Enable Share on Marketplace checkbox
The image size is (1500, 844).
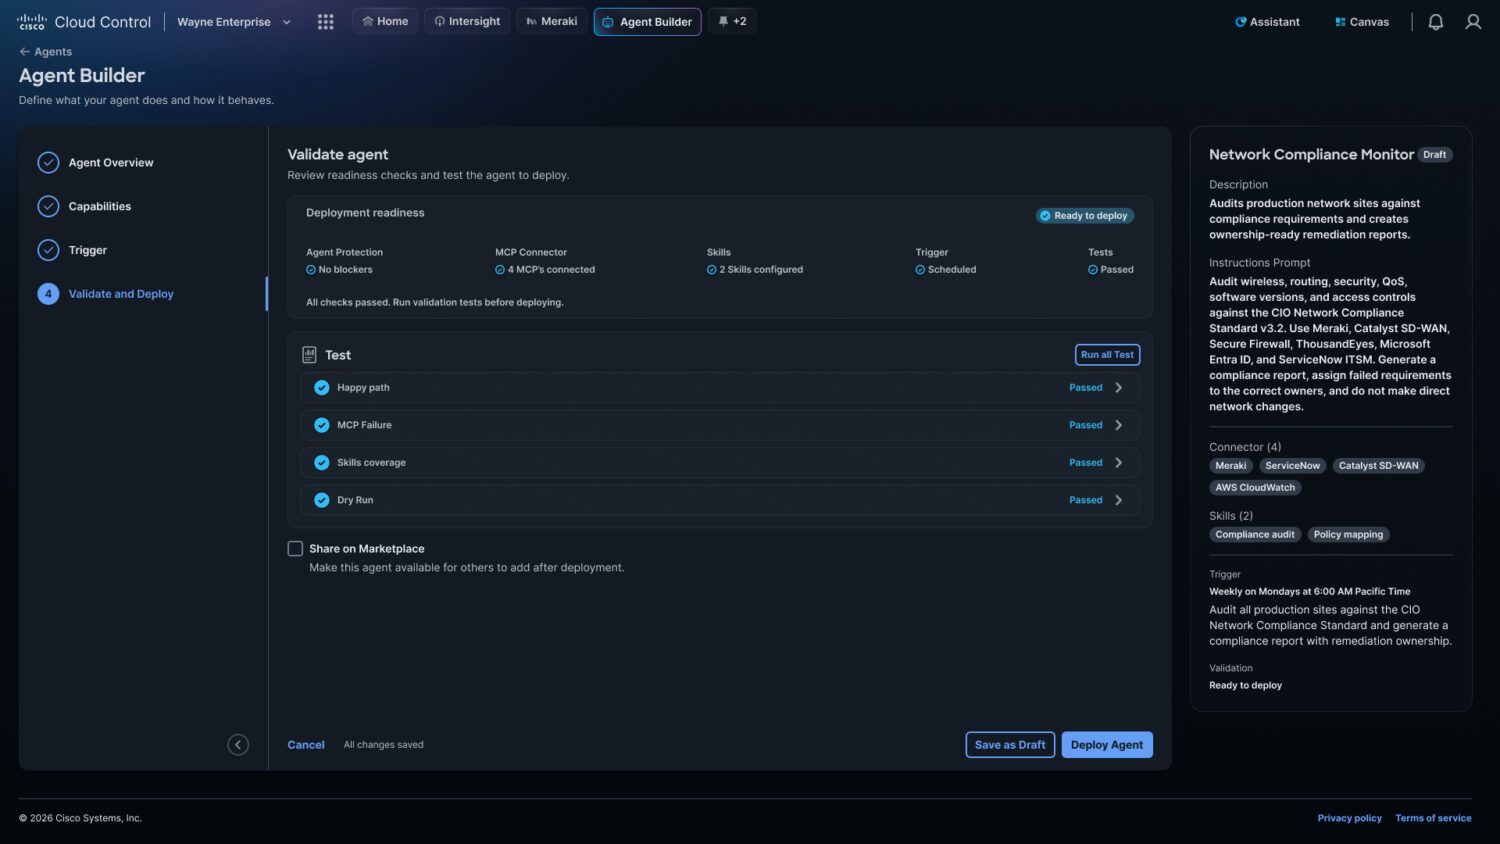(295, 548)
